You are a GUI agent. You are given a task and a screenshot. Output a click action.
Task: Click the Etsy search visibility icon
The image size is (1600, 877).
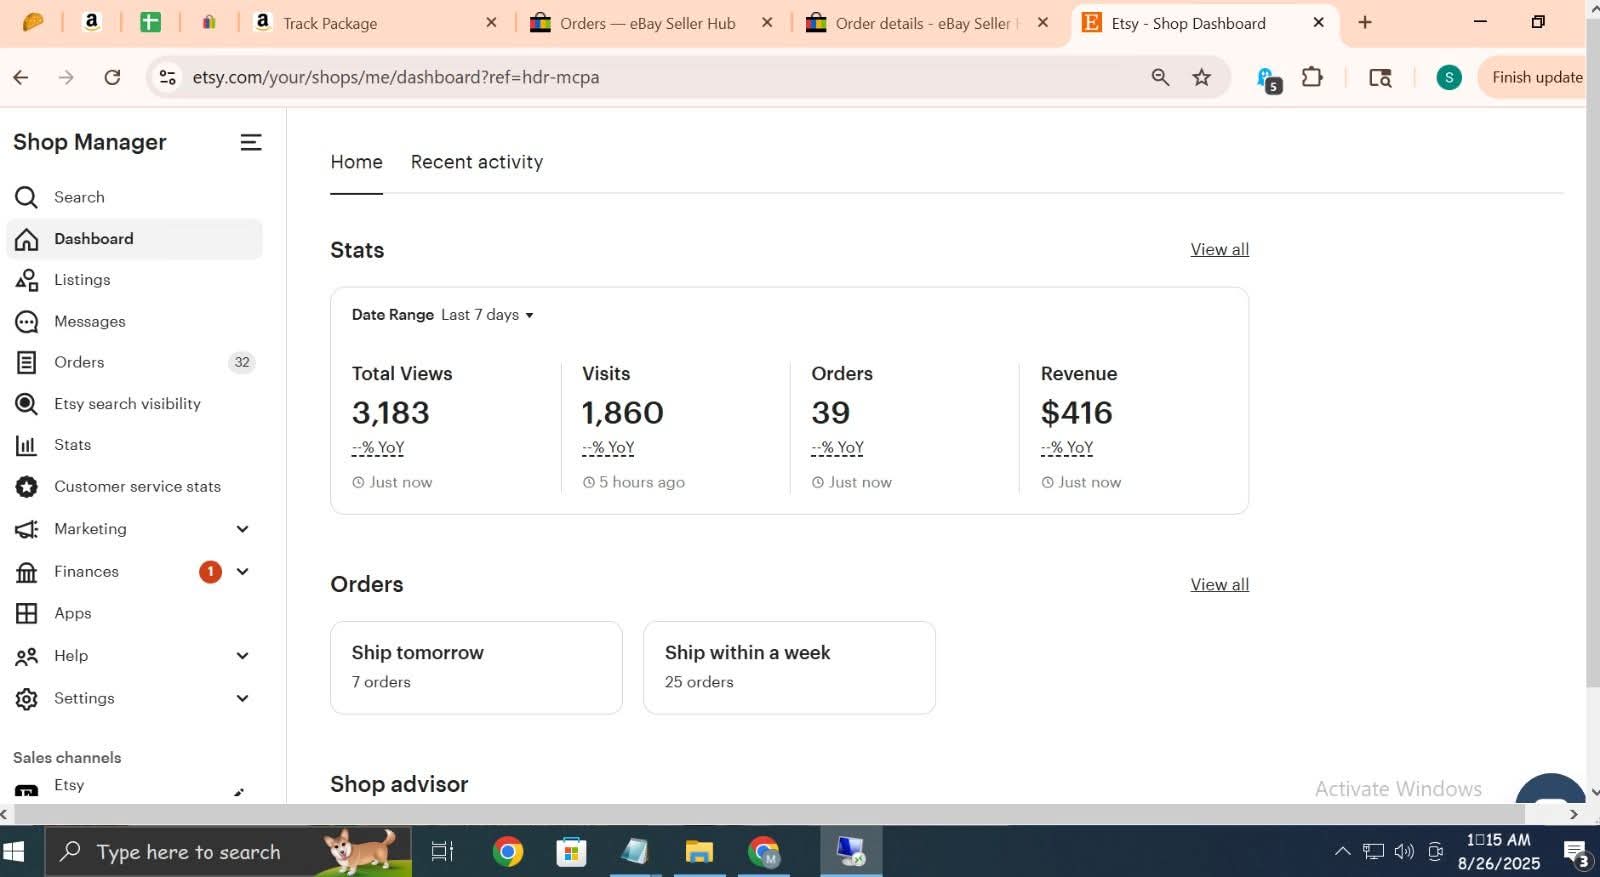(x=27, y=404)
